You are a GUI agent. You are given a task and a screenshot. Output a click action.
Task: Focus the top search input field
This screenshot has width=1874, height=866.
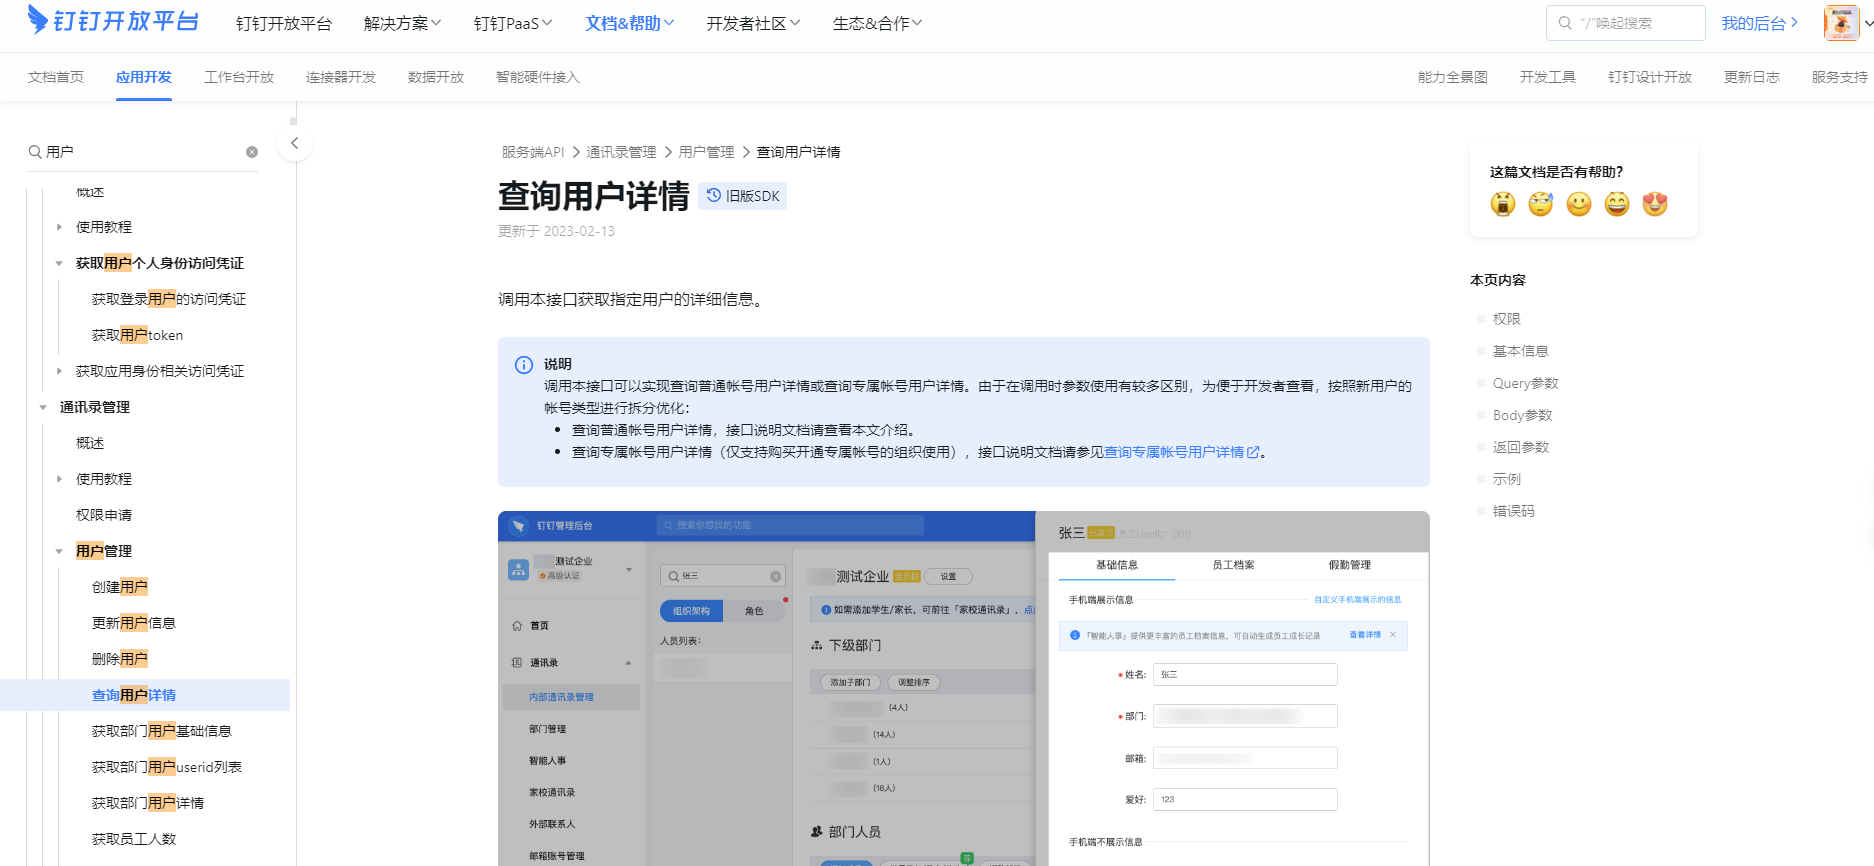point(1626,23)
